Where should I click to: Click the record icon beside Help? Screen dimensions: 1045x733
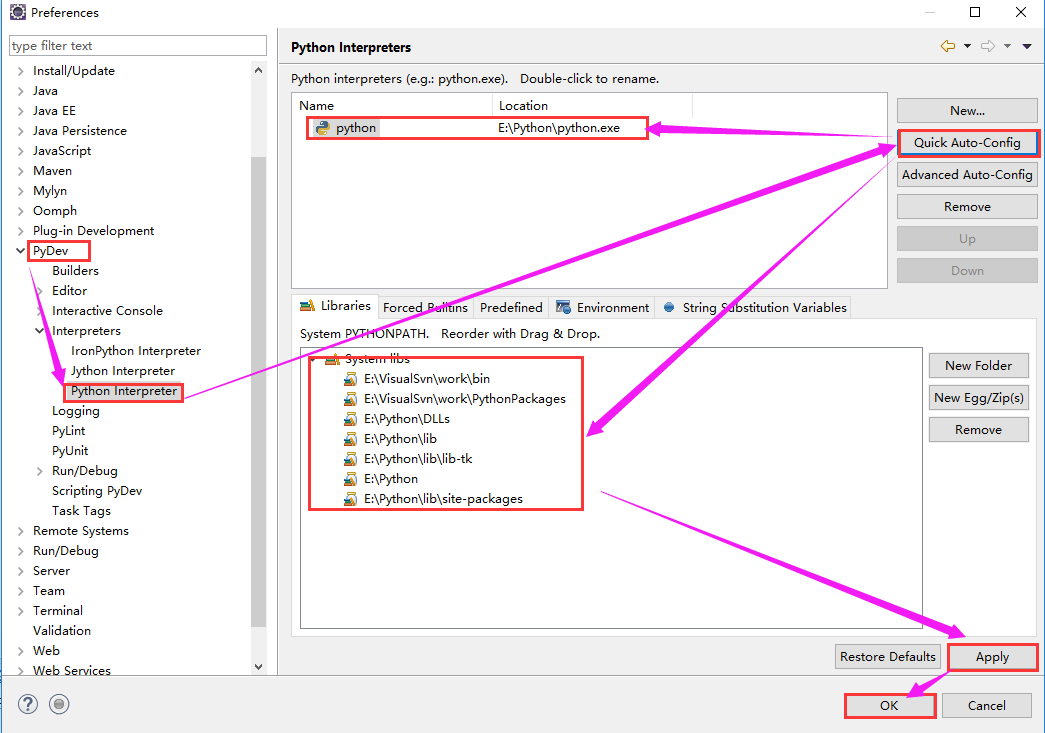(x=59, y=704)
